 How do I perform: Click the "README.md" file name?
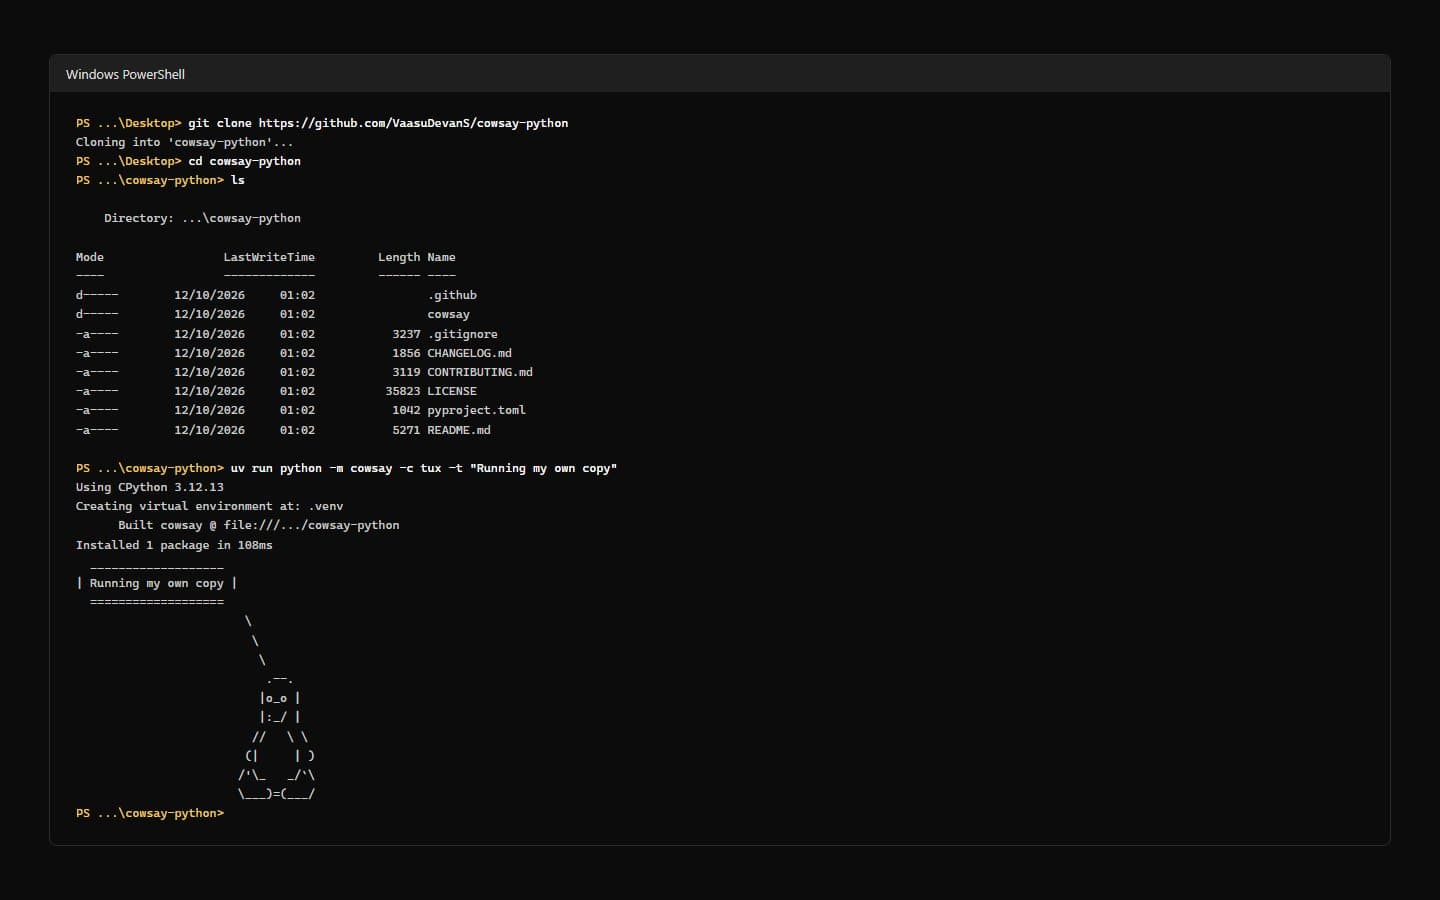tap(459, 430)
